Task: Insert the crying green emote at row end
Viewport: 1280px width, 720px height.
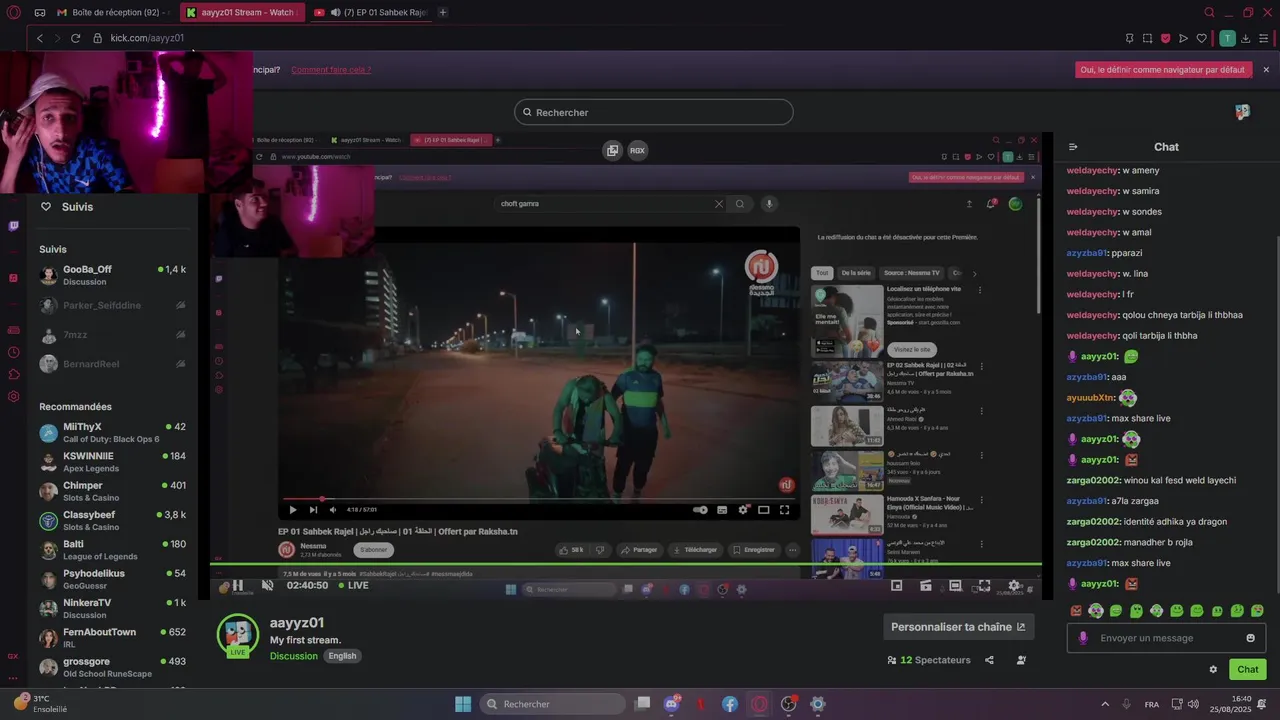Action: click(1257, 611)
